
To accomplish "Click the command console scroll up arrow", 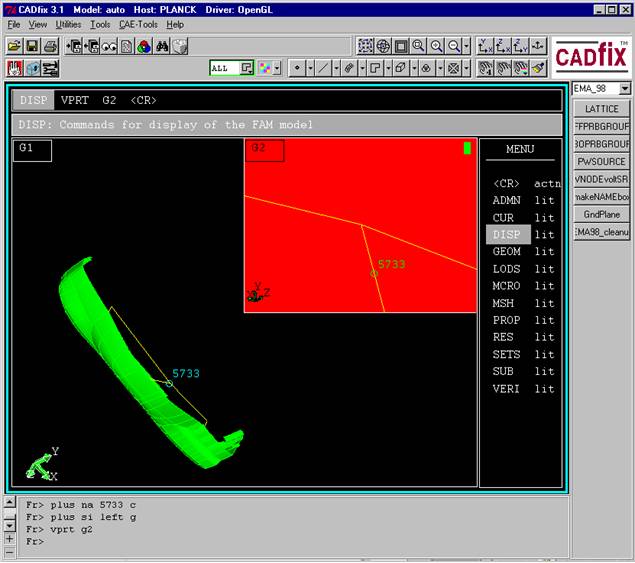I will 9,501.
